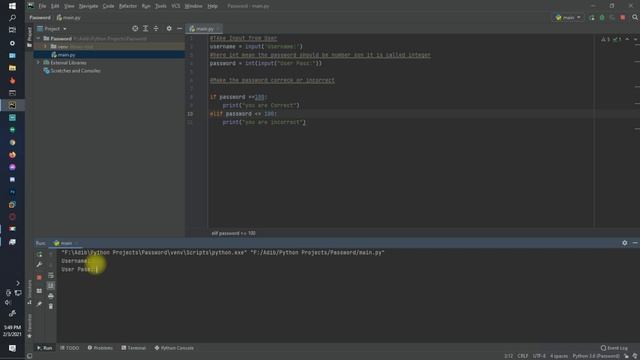Image resolution: width=640 pixels, height=360 pixels.
Task: Click the Password breadcrumb in navigation bar
Action: click(40, 18)
